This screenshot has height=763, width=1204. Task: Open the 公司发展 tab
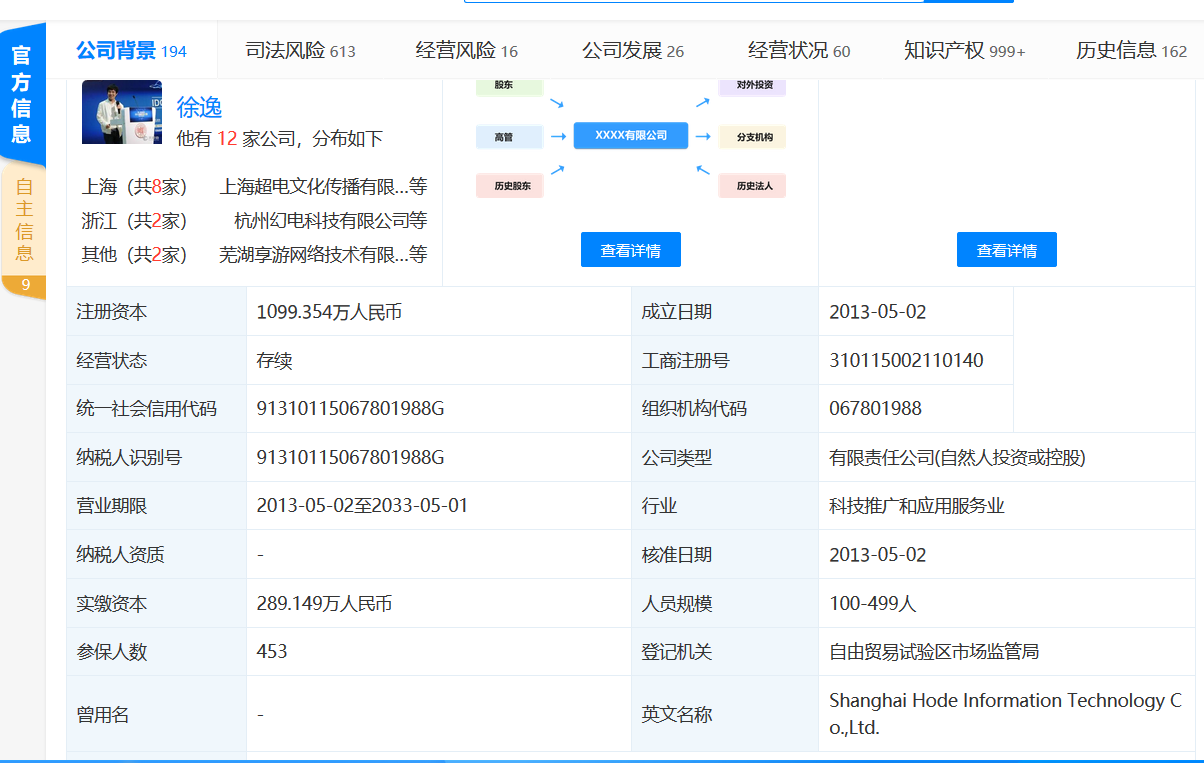[633, 51]
